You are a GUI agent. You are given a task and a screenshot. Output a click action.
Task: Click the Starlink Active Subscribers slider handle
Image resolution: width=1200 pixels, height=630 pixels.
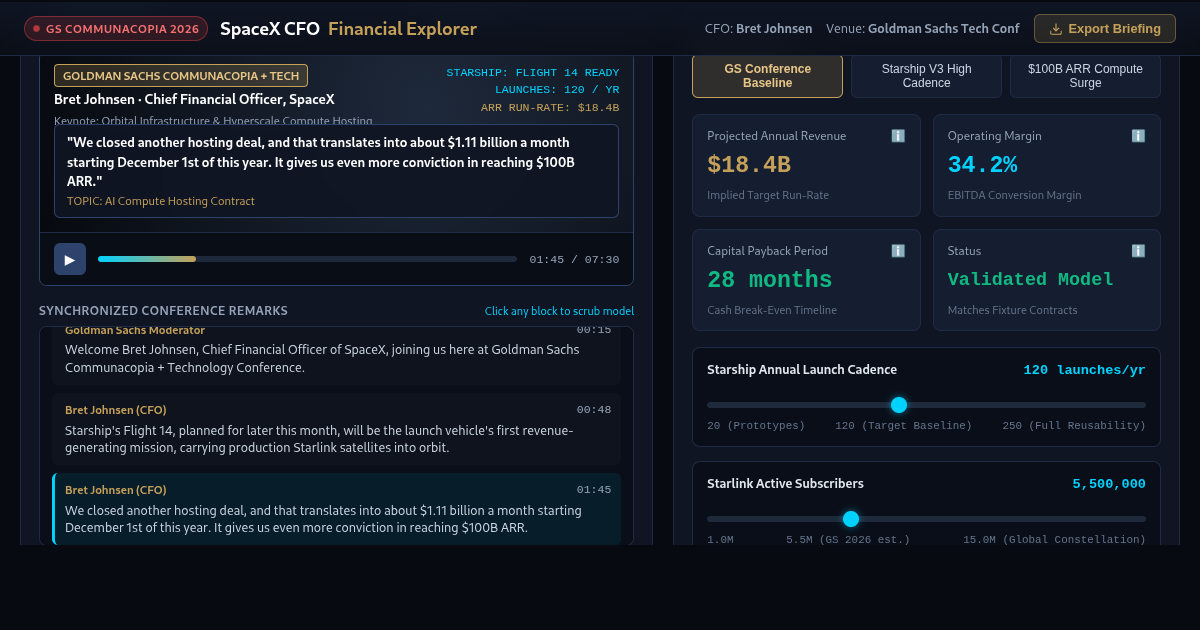coord(851,519)
